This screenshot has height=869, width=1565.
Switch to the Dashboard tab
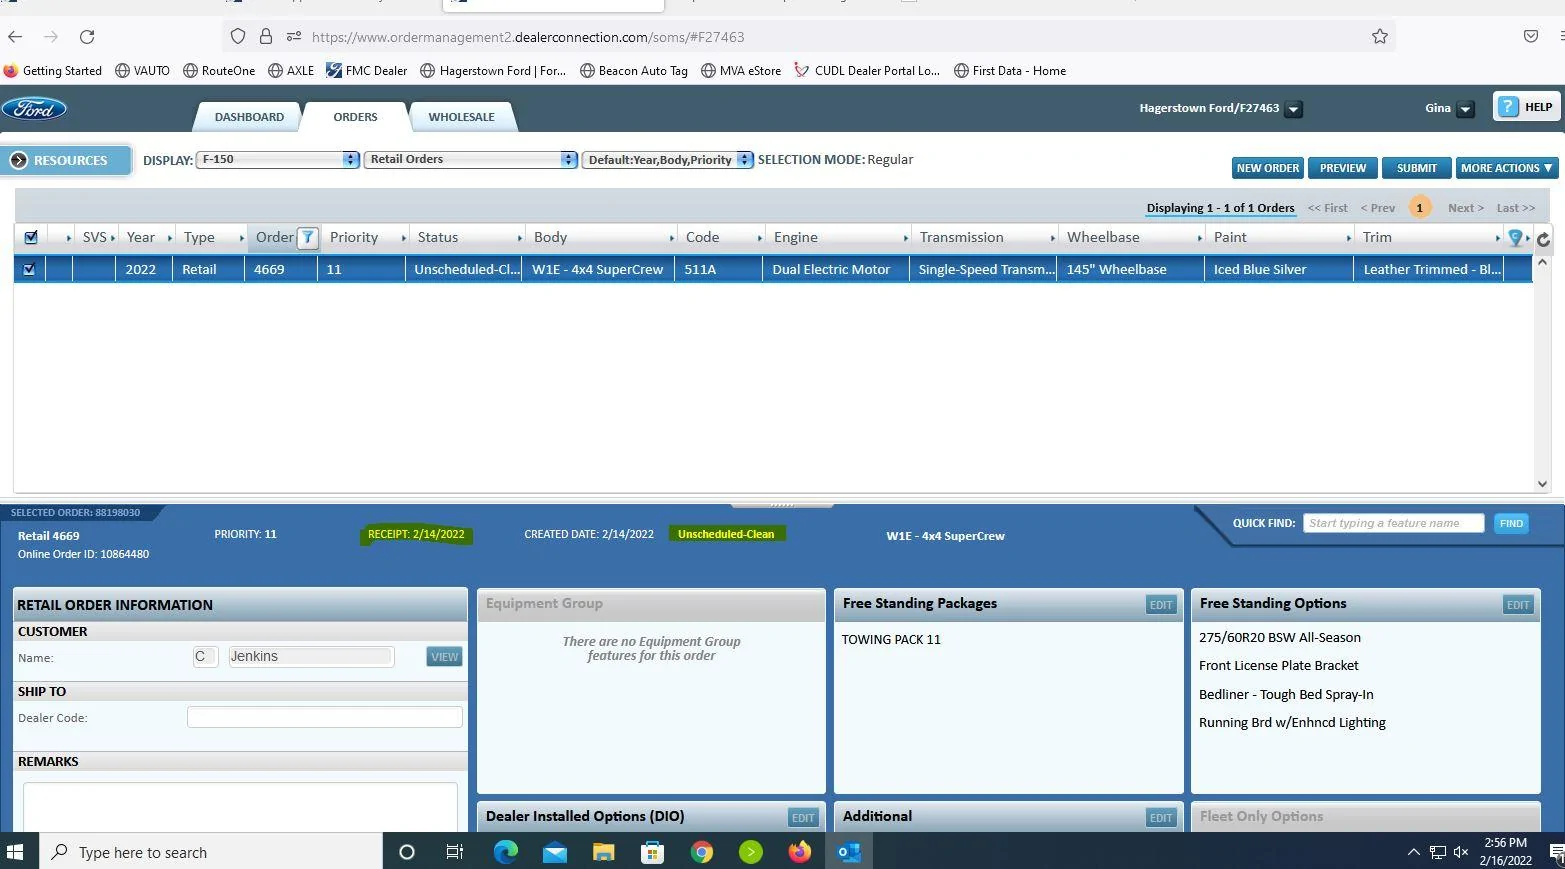click(249, 117)
